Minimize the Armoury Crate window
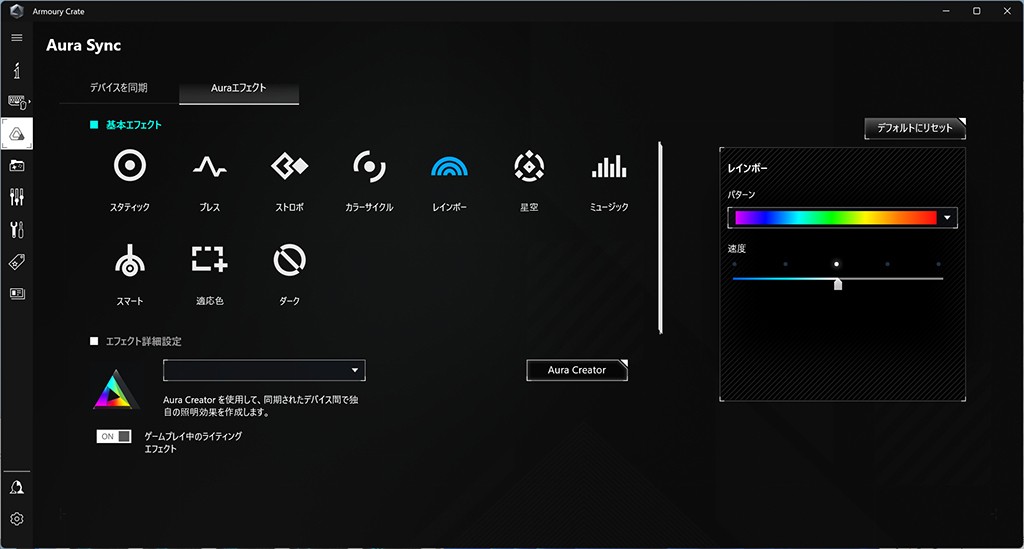The height and width of the screenshot is (549, 1024). (x=946, y=11)
